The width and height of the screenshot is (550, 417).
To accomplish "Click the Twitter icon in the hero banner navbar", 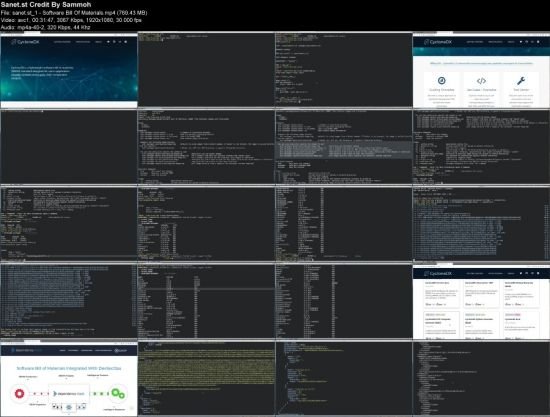I will coord(108,42).
